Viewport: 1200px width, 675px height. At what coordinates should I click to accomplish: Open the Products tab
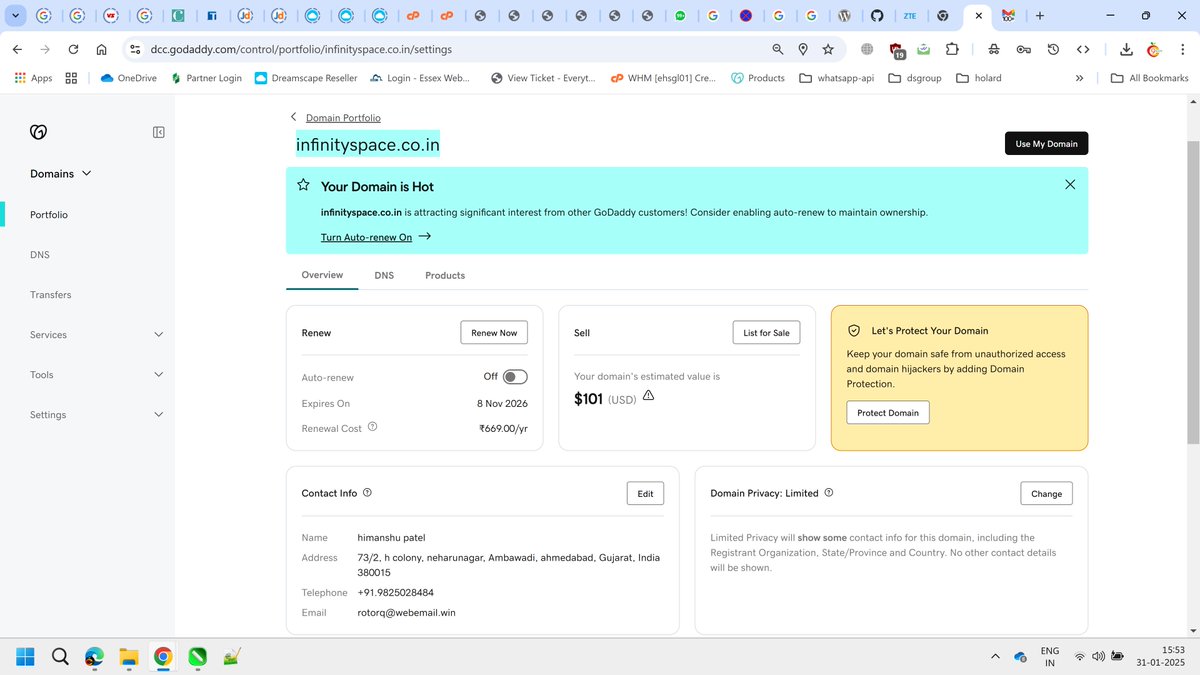(x=445, y=275)
